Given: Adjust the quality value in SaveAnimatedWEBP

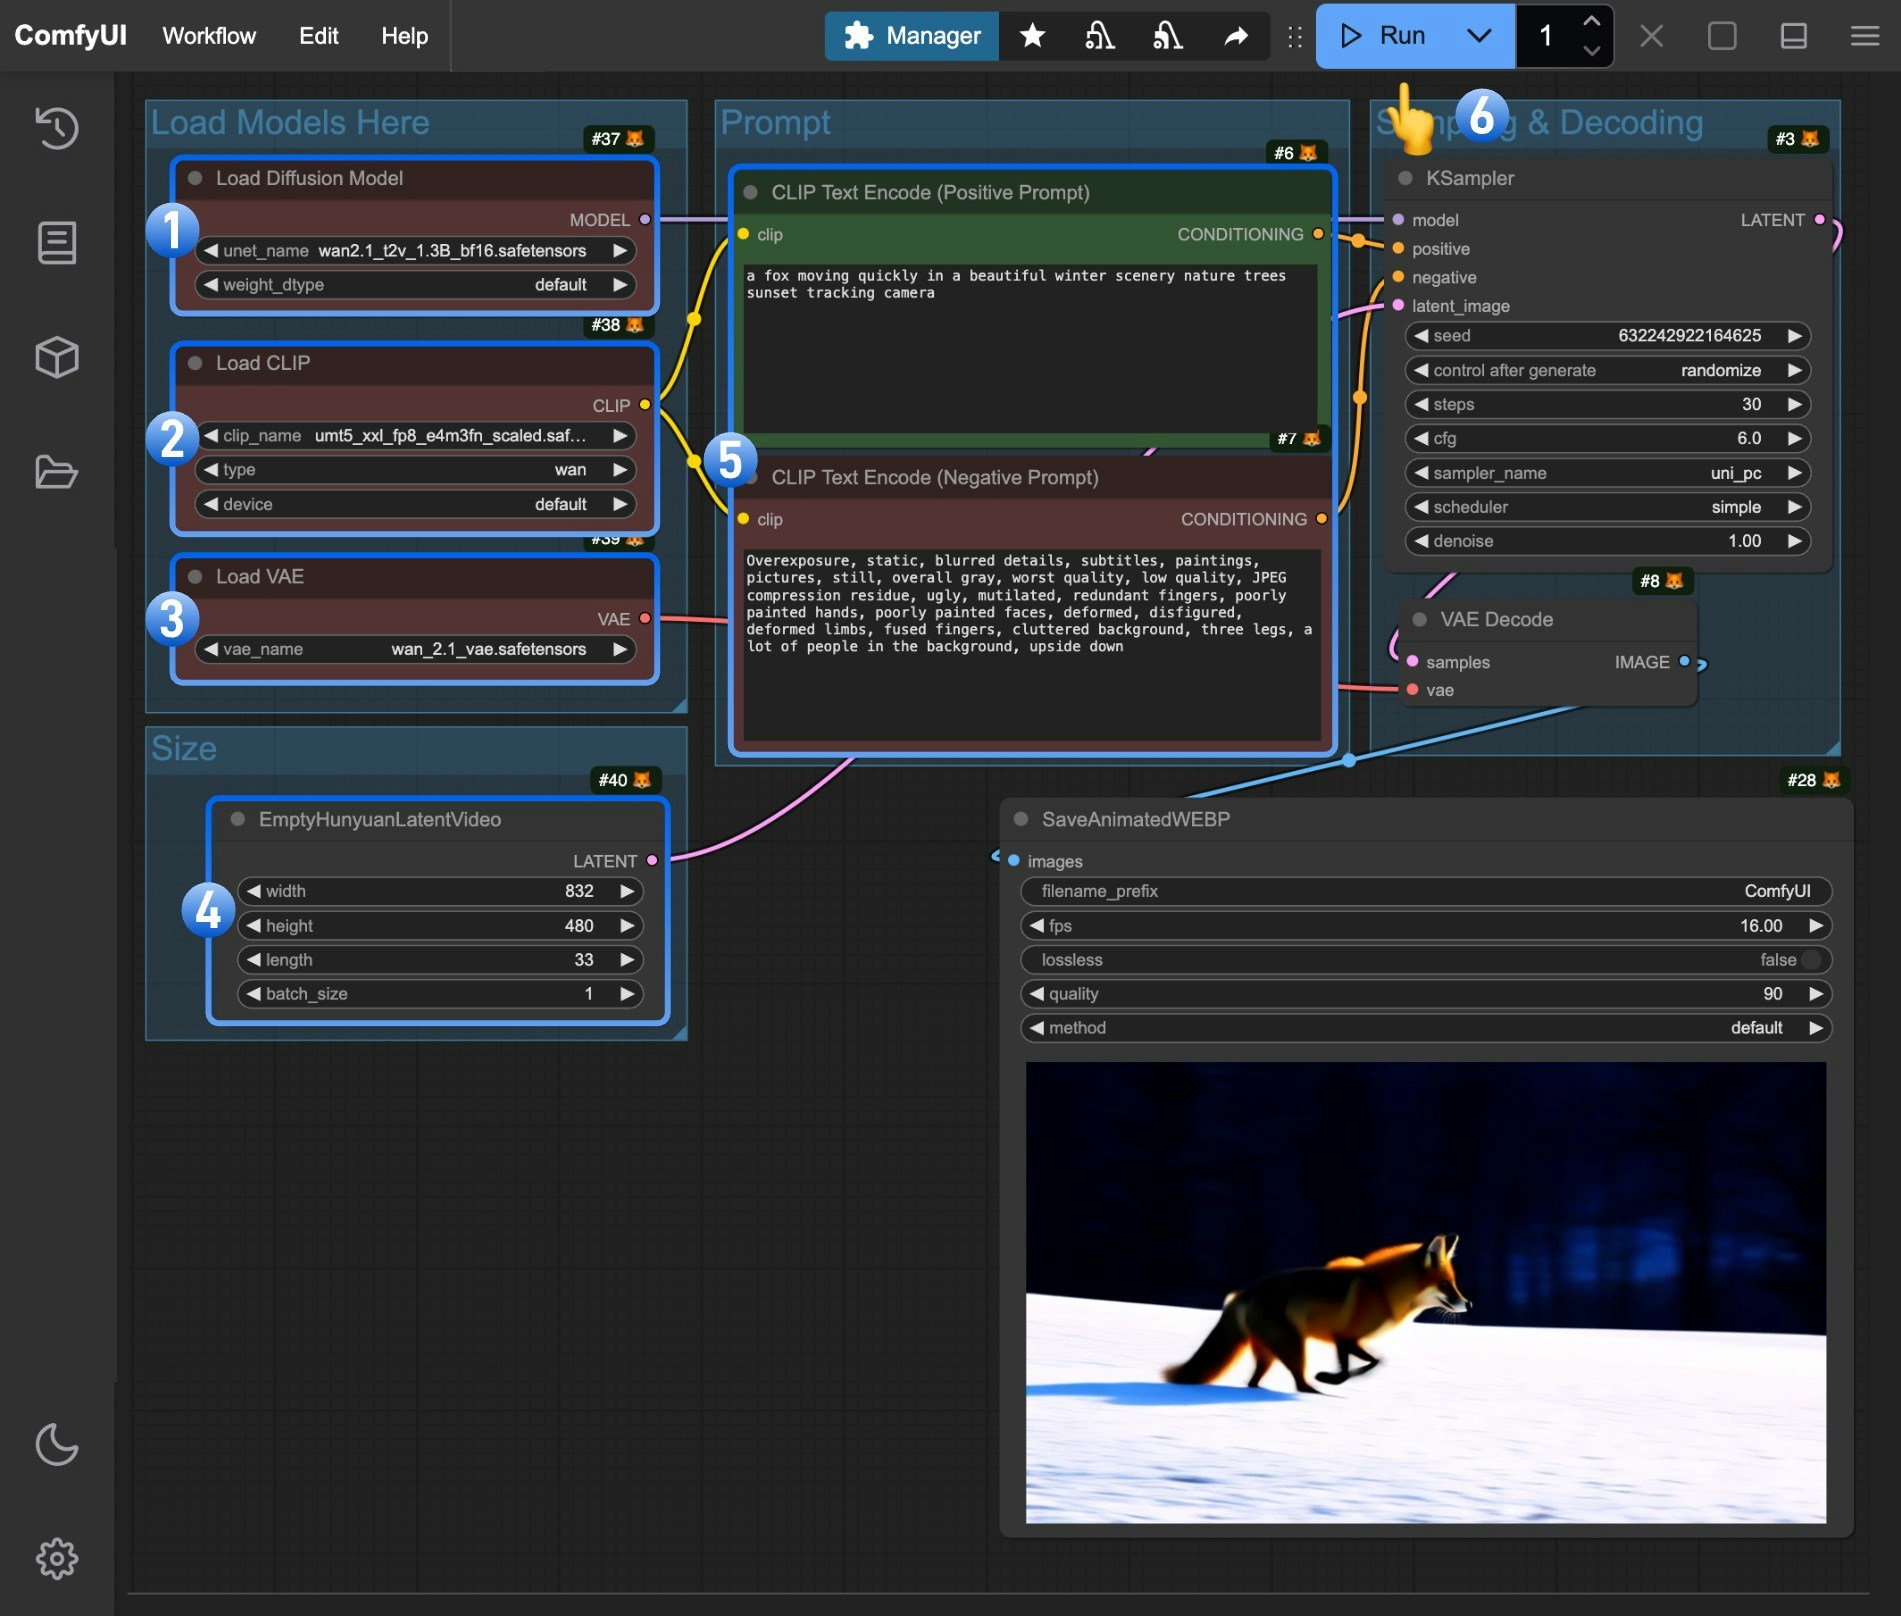Looking at the screenshot, I should point(1425,993).
